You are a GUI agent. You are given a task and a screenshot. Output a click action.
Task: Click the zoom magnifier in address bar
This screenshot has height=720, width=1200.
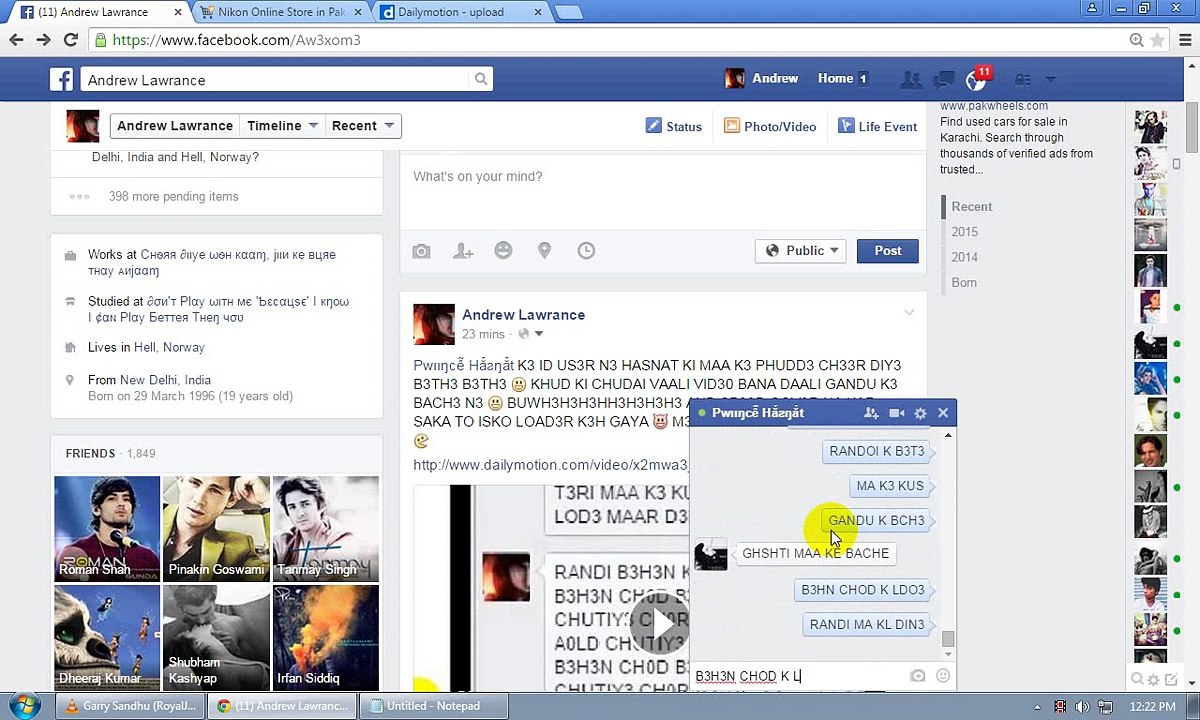click(x=1136, y=40)
